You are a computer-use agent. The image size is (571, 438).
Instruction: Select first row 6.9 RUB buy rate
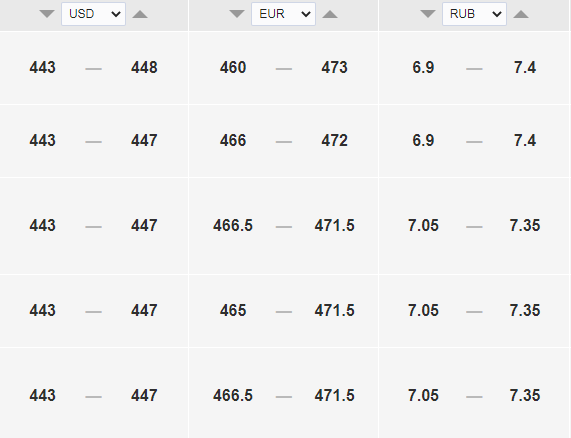point(423,68)
